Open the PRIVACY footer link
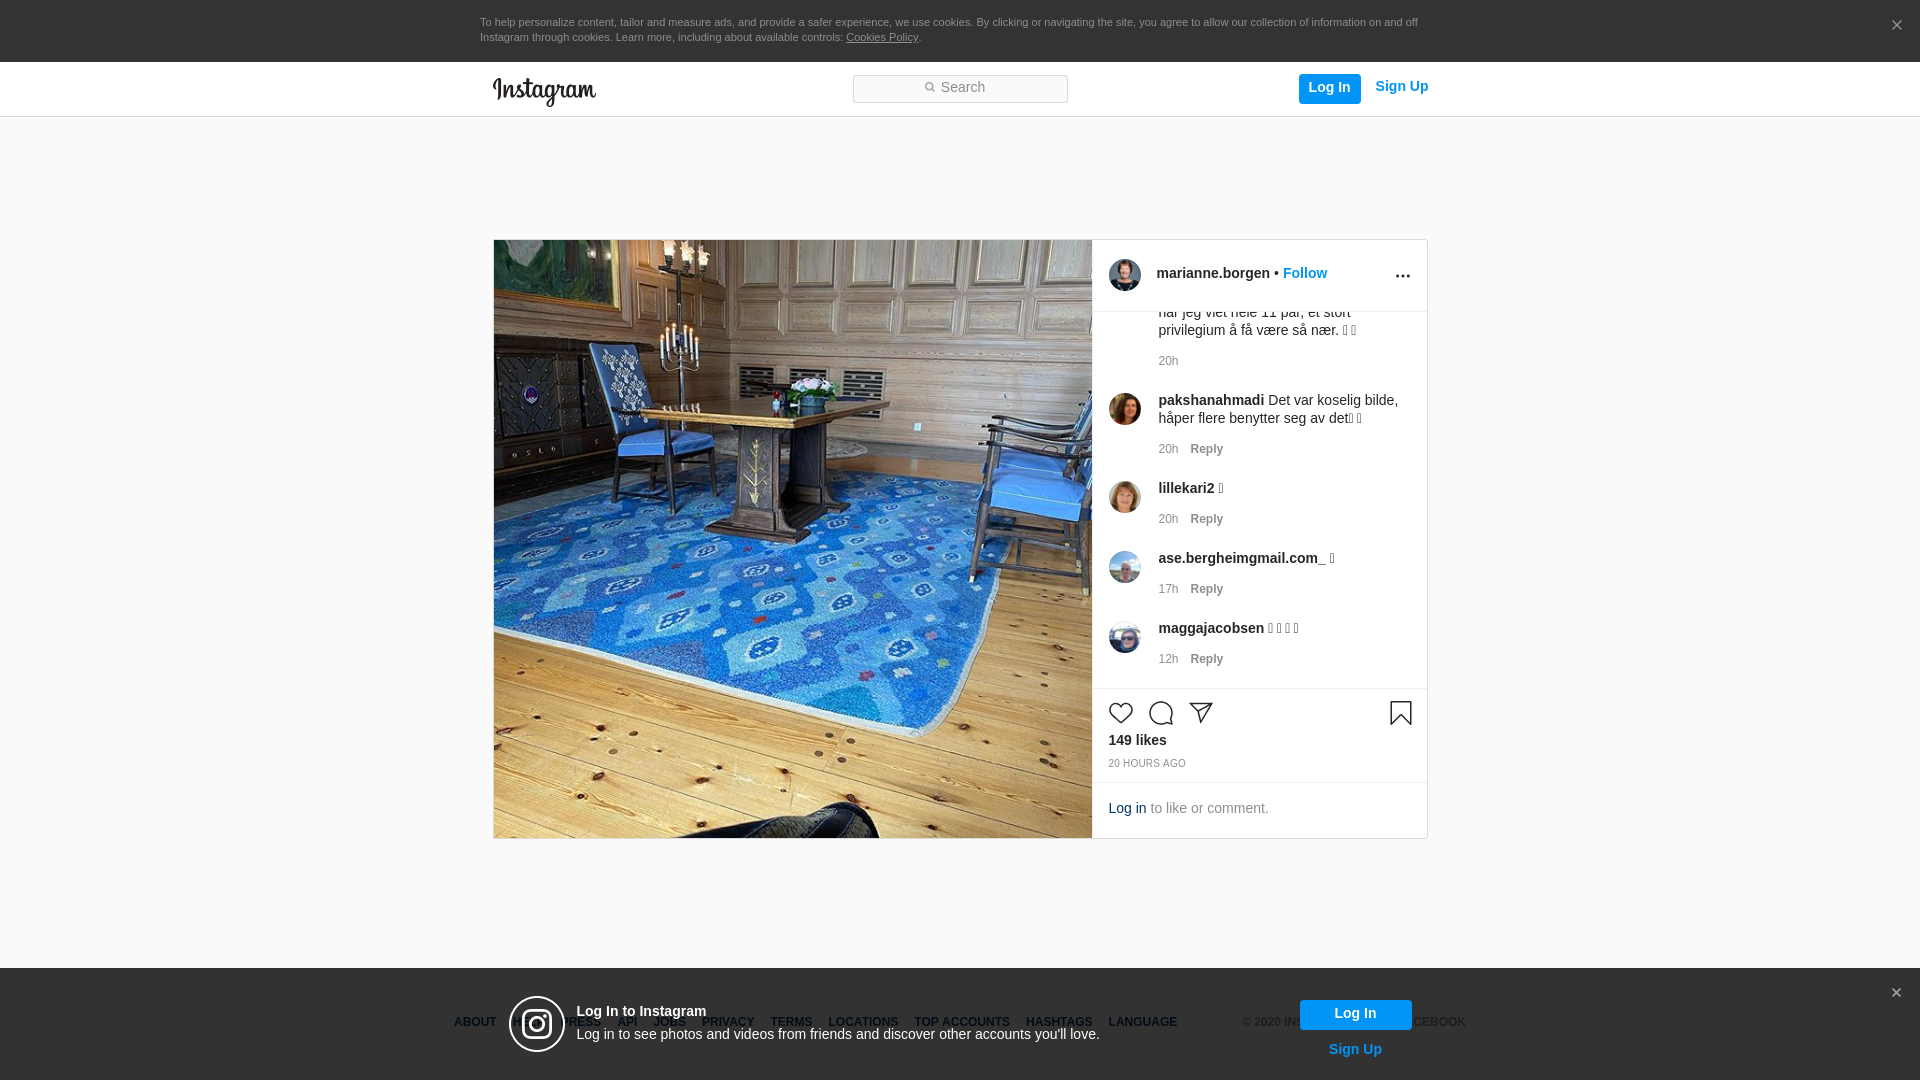The image size is (1920, 1080). (x=728, y=1022)
